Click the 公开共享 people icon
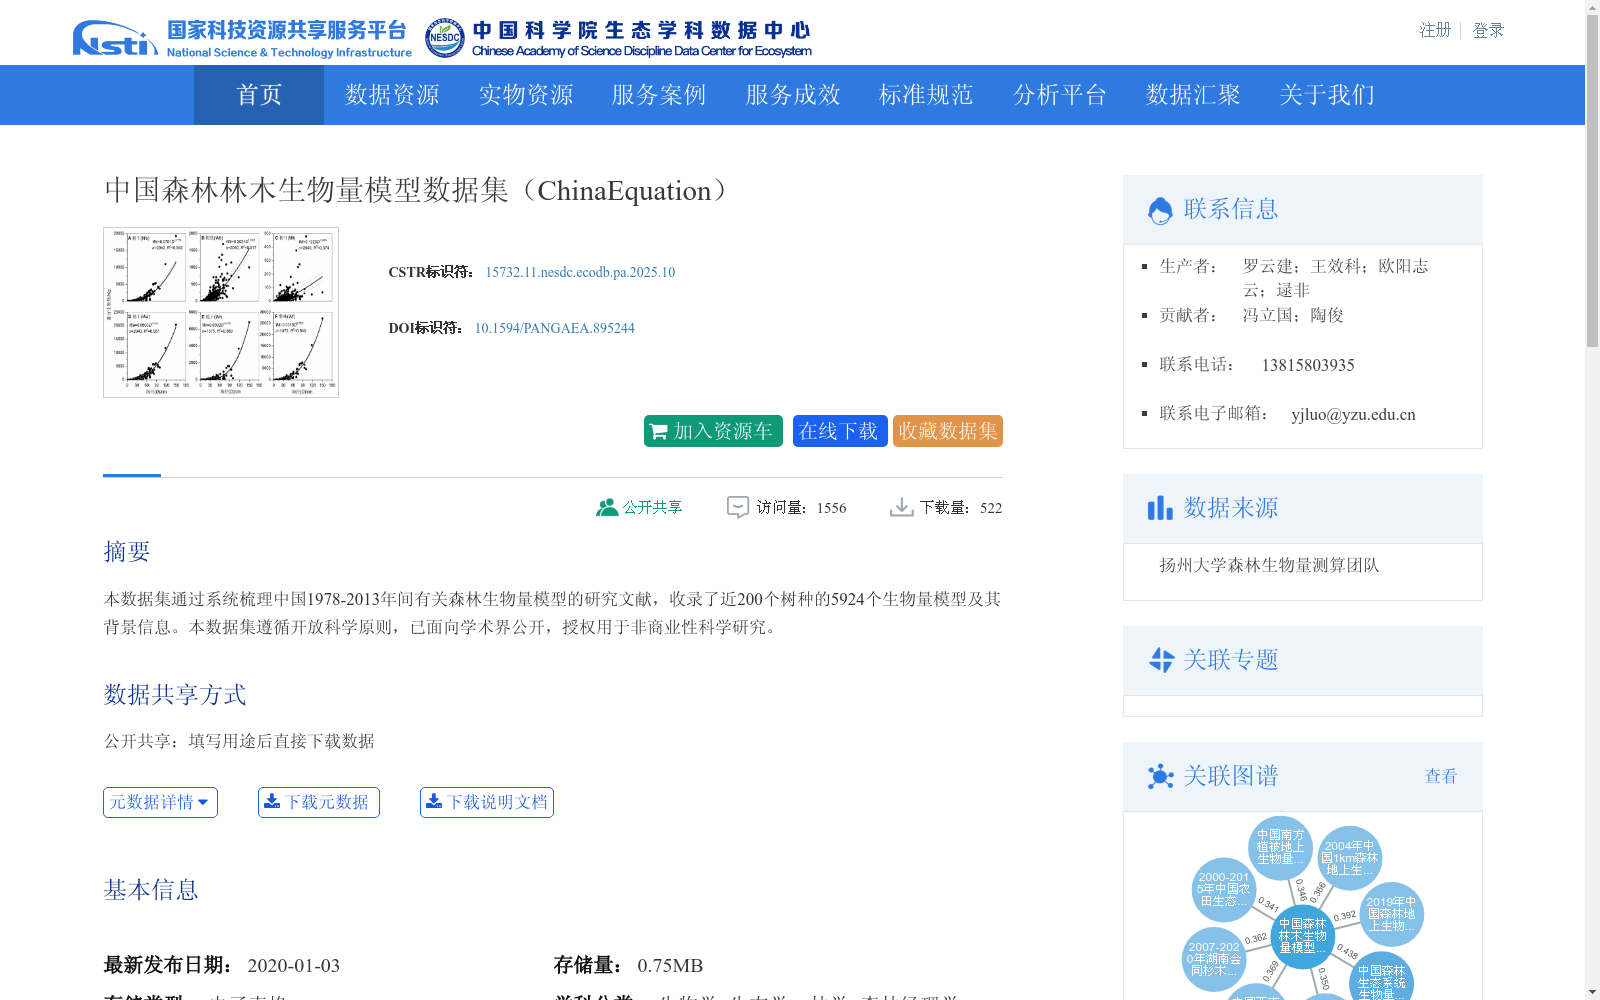 click(x=607, y=508)
